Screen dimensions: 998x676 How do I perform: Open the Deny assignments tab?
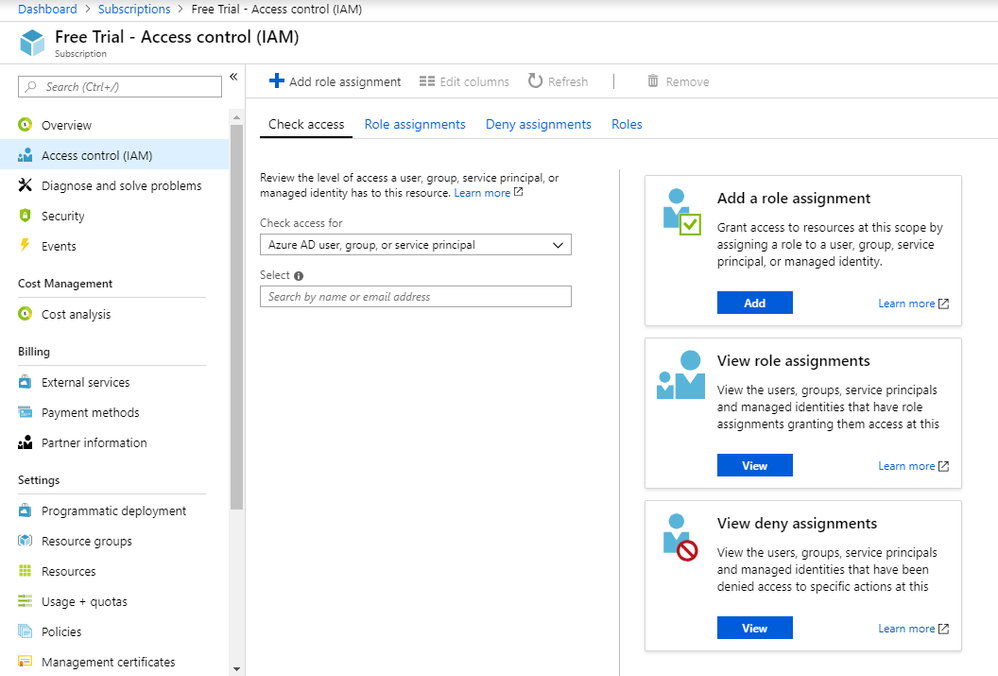coord(538,124)
